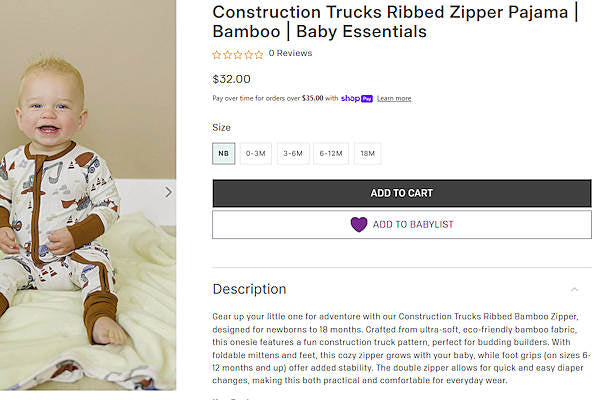Image resolution: width=600 pixels, height=400 pixels.
Task: Collapse the Description section chevron
Action: coord(574,289)
